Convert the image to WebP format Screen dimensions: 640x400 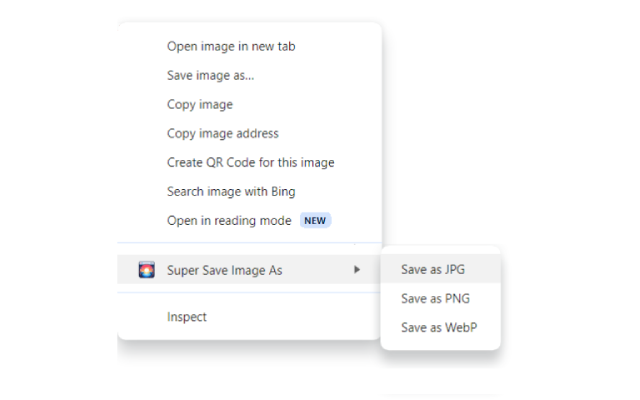point(438,327)
